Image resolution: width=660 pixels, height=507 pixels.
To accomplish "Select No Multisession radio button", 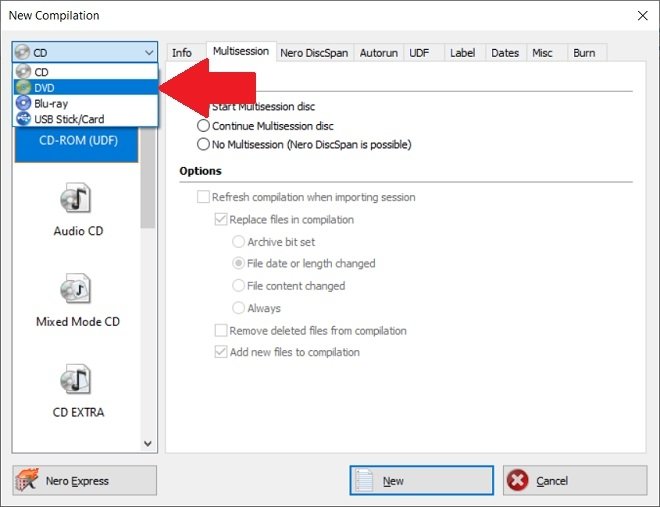I will coord(203,144).
